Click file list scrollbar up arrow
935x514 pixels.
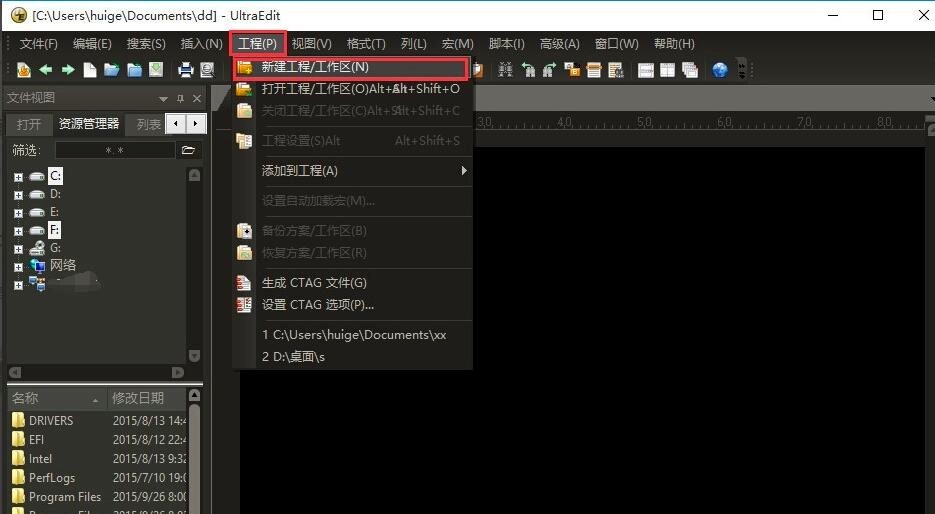(x=194, y=395)
